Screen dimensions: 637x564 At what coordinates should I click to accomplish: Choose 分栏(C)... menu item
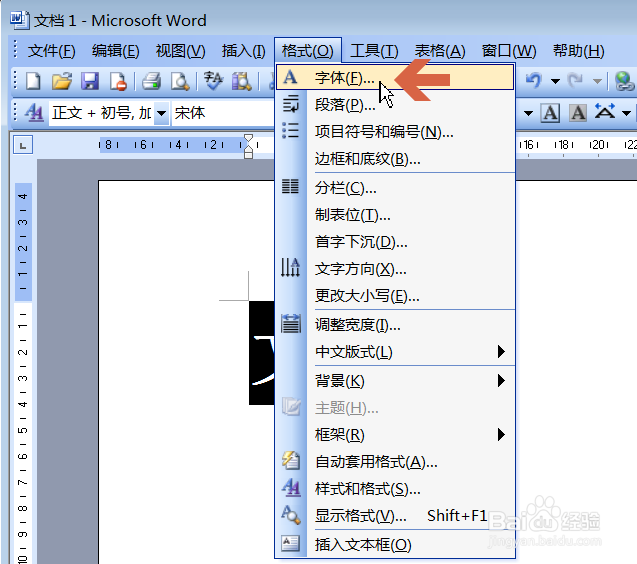point(395,188)
